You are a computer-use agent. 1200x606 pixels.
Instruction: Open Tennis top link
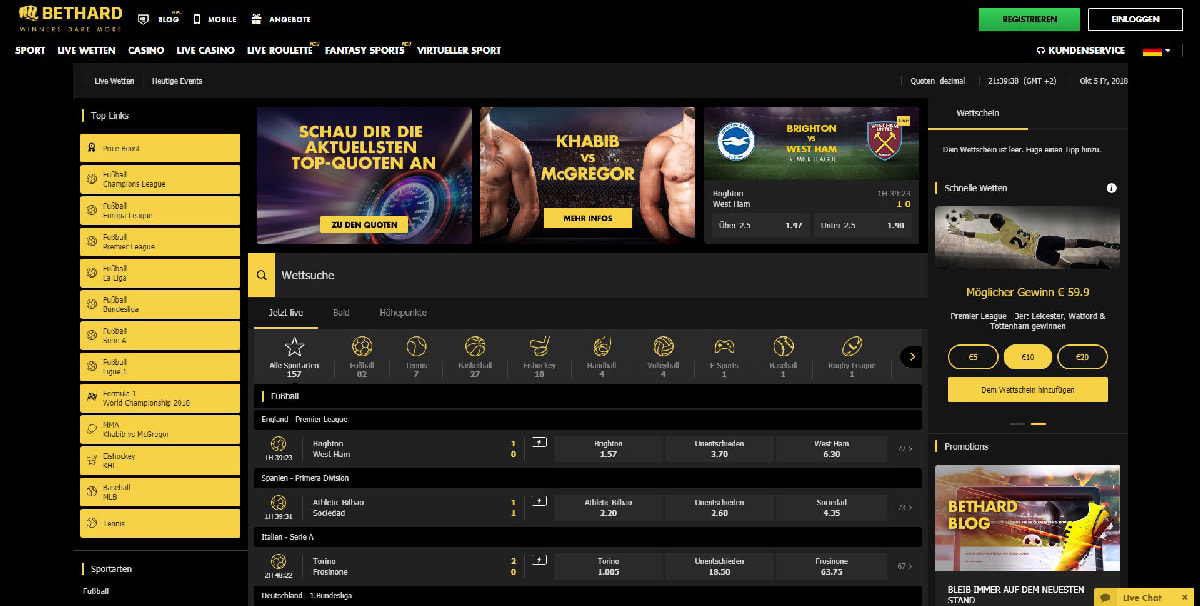[160, 523]
